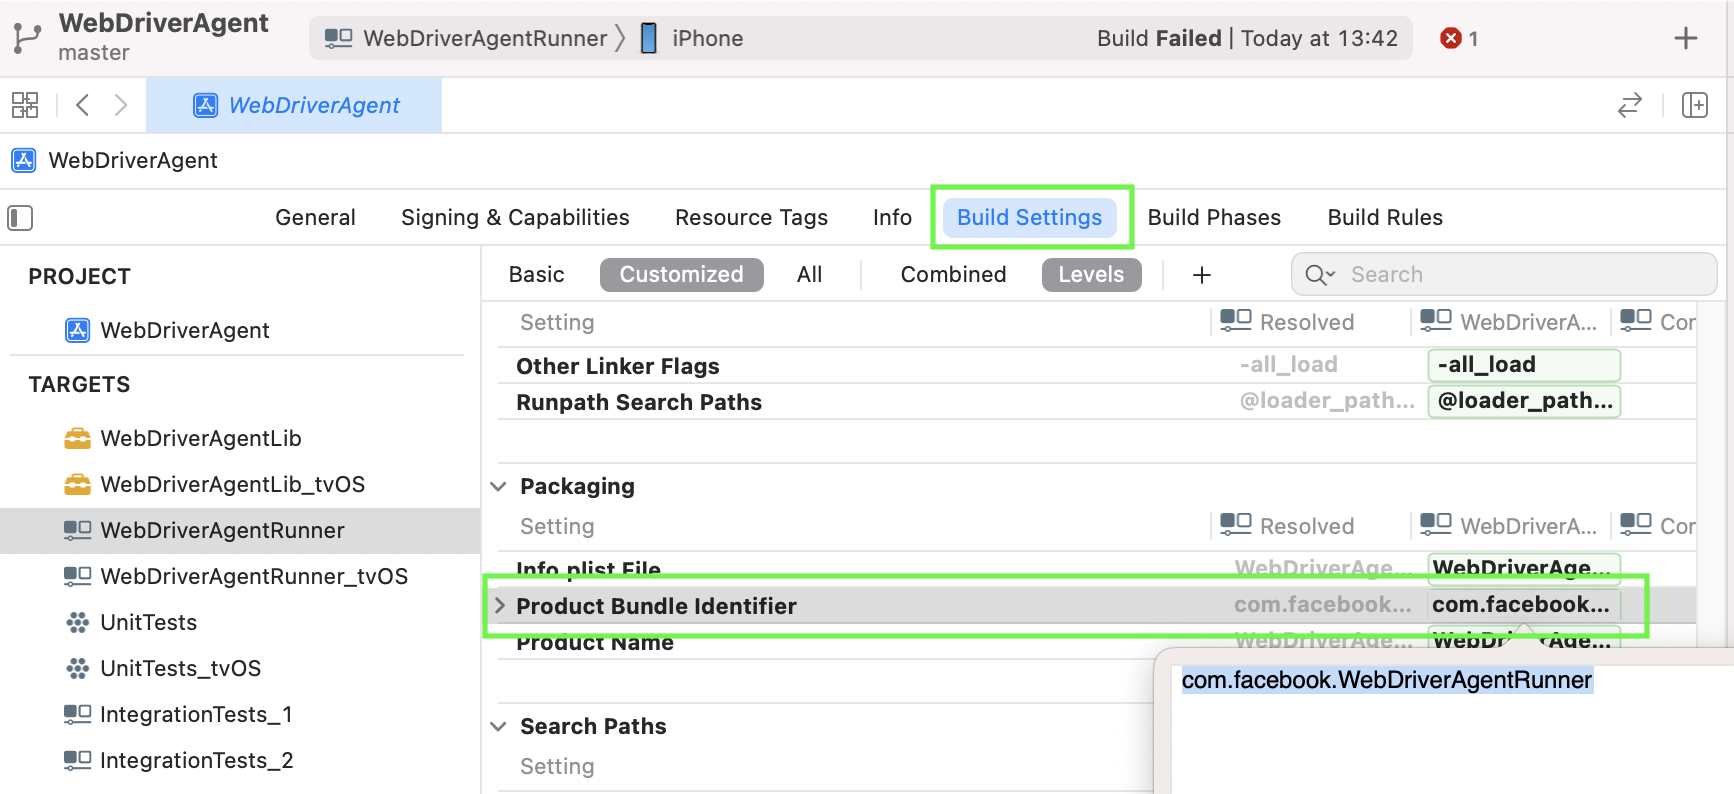The width and height of the screenshot is (1734, 794).
Task: Go forward with the right chevron
Action: (x=121, y=105)
